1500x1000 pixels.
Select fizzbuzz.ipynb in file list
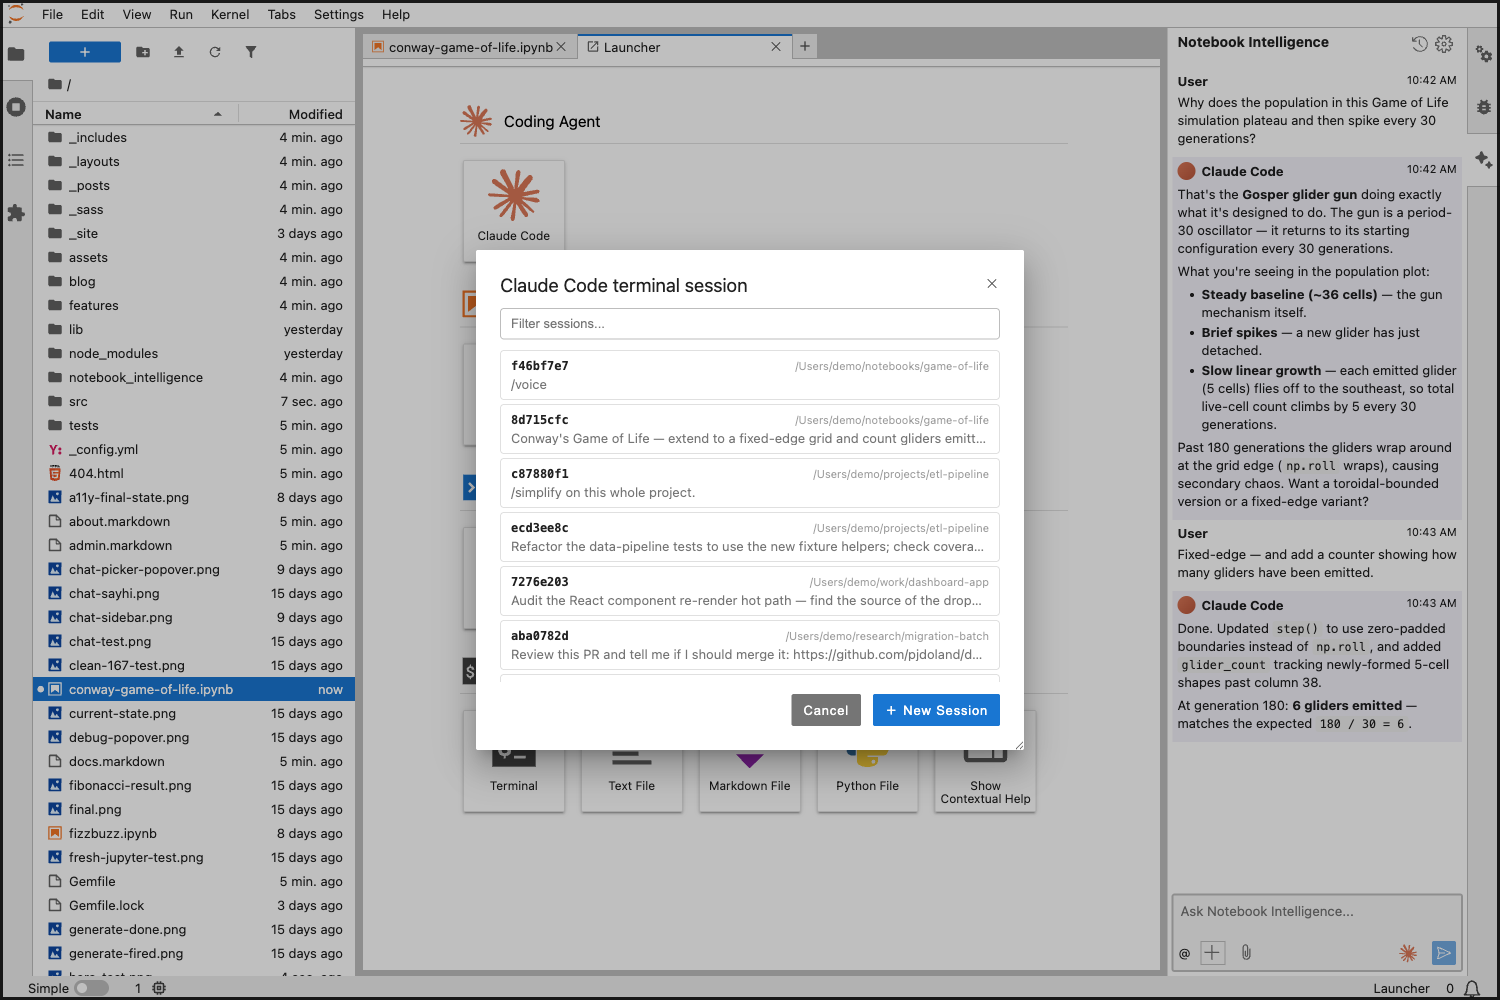pyautogui.click(x=194, y=834)
